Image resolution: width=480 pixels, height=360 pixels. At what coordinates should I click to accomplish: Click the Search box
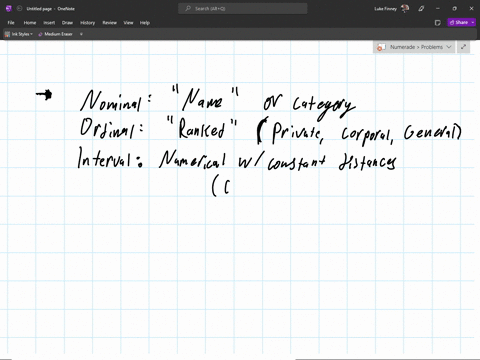[x=243, y=9]
